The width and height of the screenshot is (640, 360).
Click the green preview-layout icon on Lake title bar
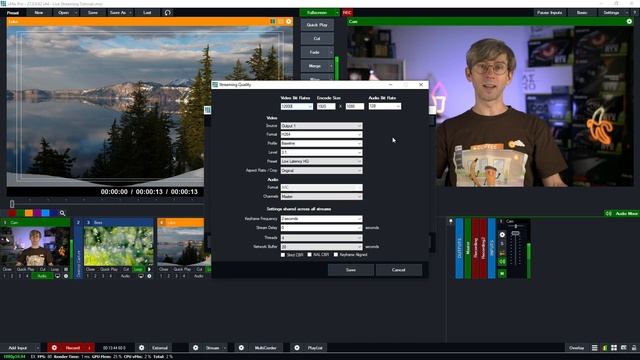click(x=273, y=22)
